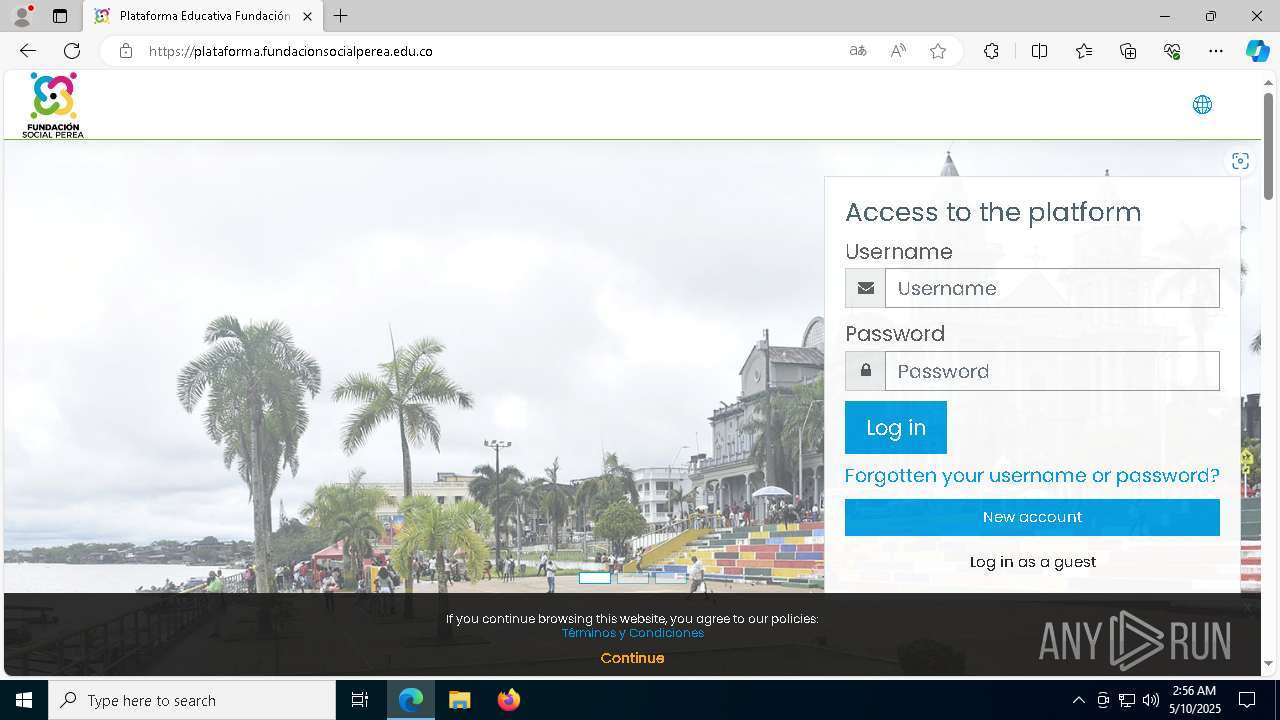Open Collections icon
Image resolution: width=1280 pixels, height=720 pixels.
tap(1128, 51)
